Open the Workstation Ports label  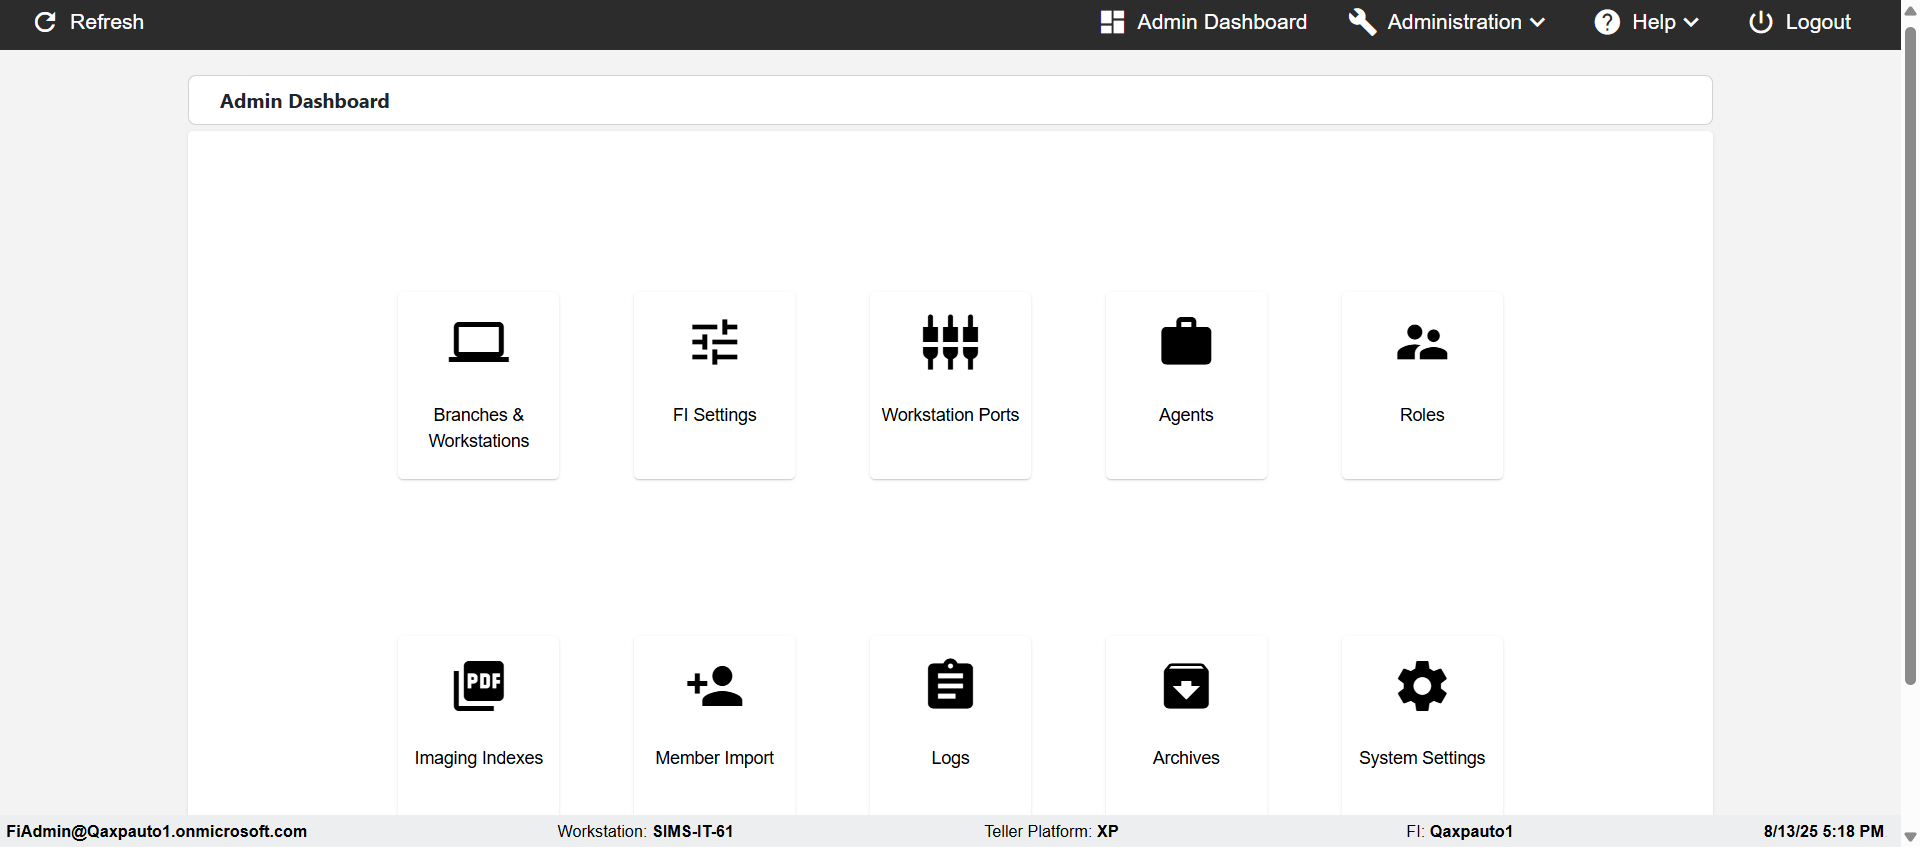click(951, 415)
